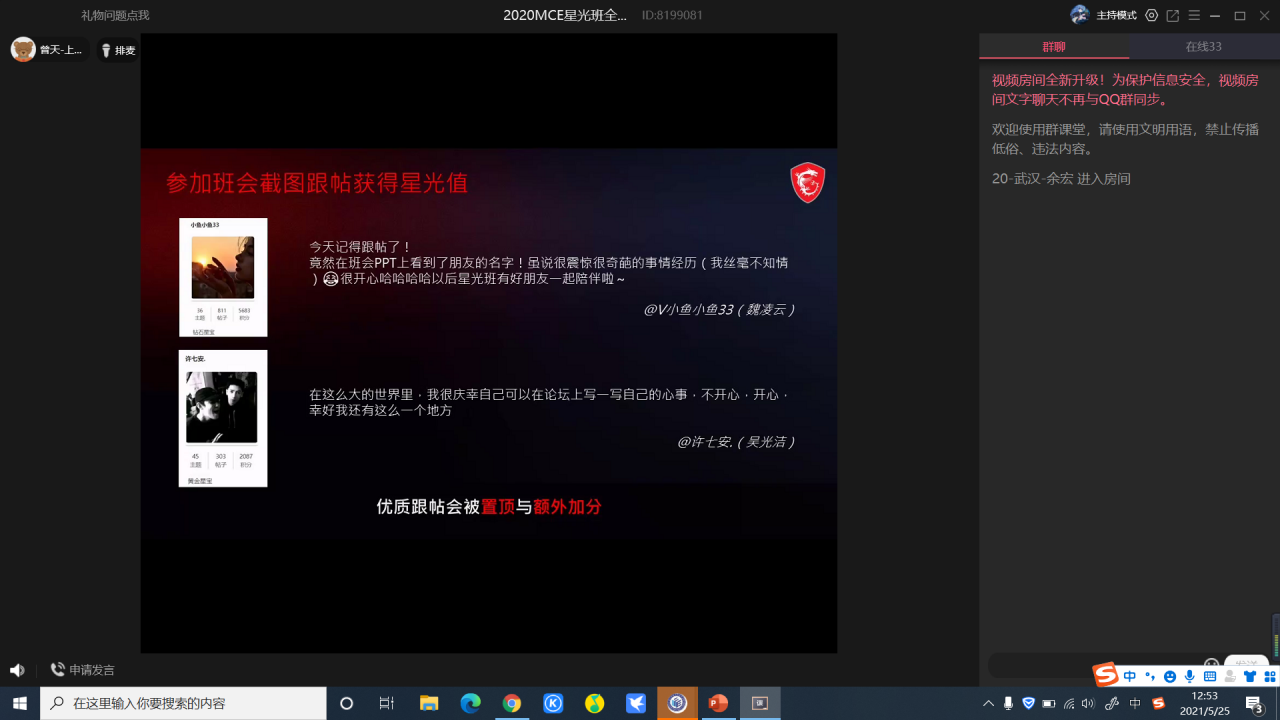
Task: Switch to the 群聊 chat tab
Action: pyautogui.click(x=1054, y=47)
